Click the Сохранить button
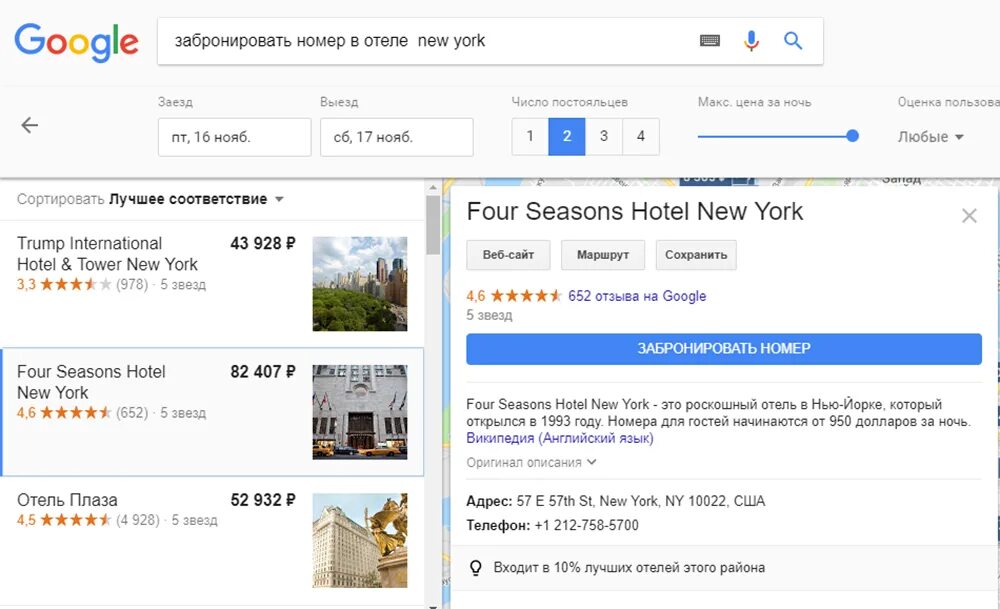 coord(696,255)
